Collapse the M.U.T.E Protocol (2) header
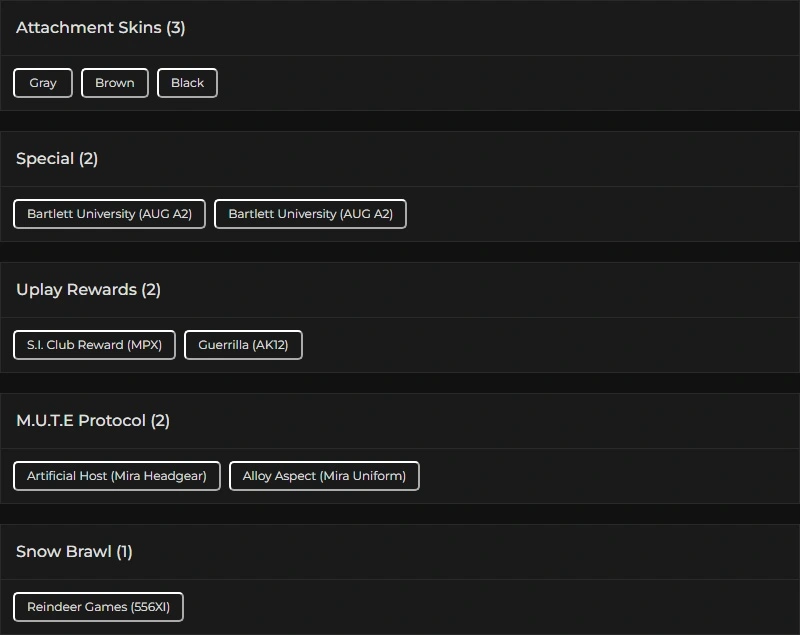This screenshot has height=635, width=800. coord(93,421)
